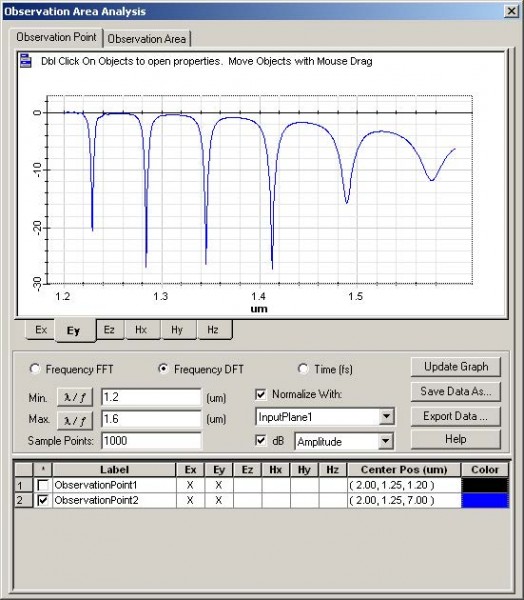Expand the Amplitude dropdown

[386, 442]
